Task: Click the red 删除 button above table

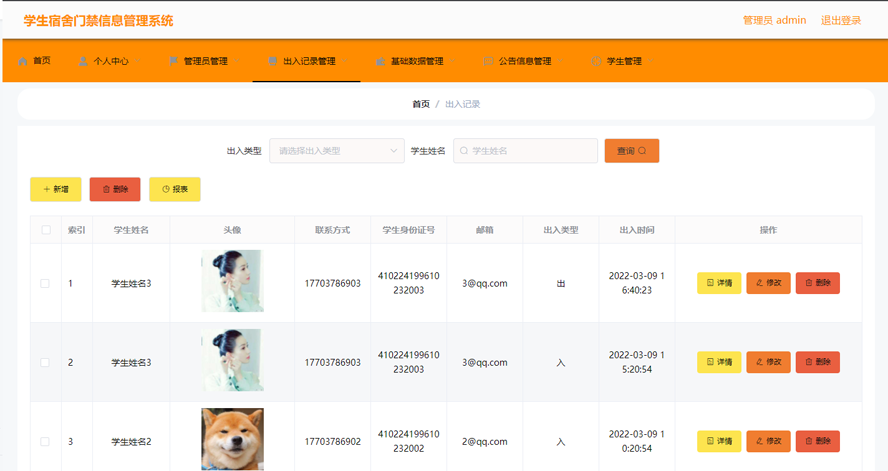Action: click(115, 190)
